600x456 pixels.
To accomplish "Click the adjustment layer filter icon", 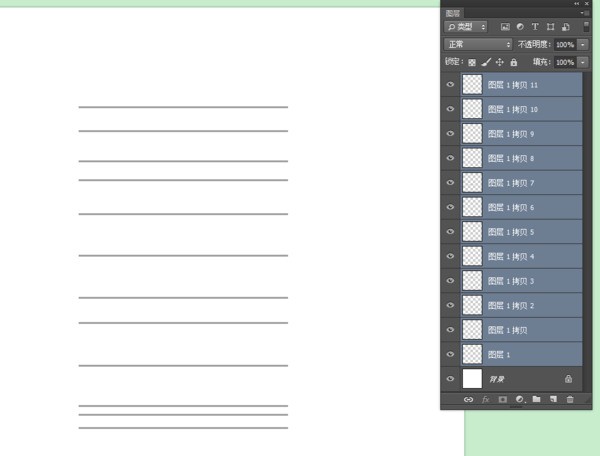I will pos(520,27).
